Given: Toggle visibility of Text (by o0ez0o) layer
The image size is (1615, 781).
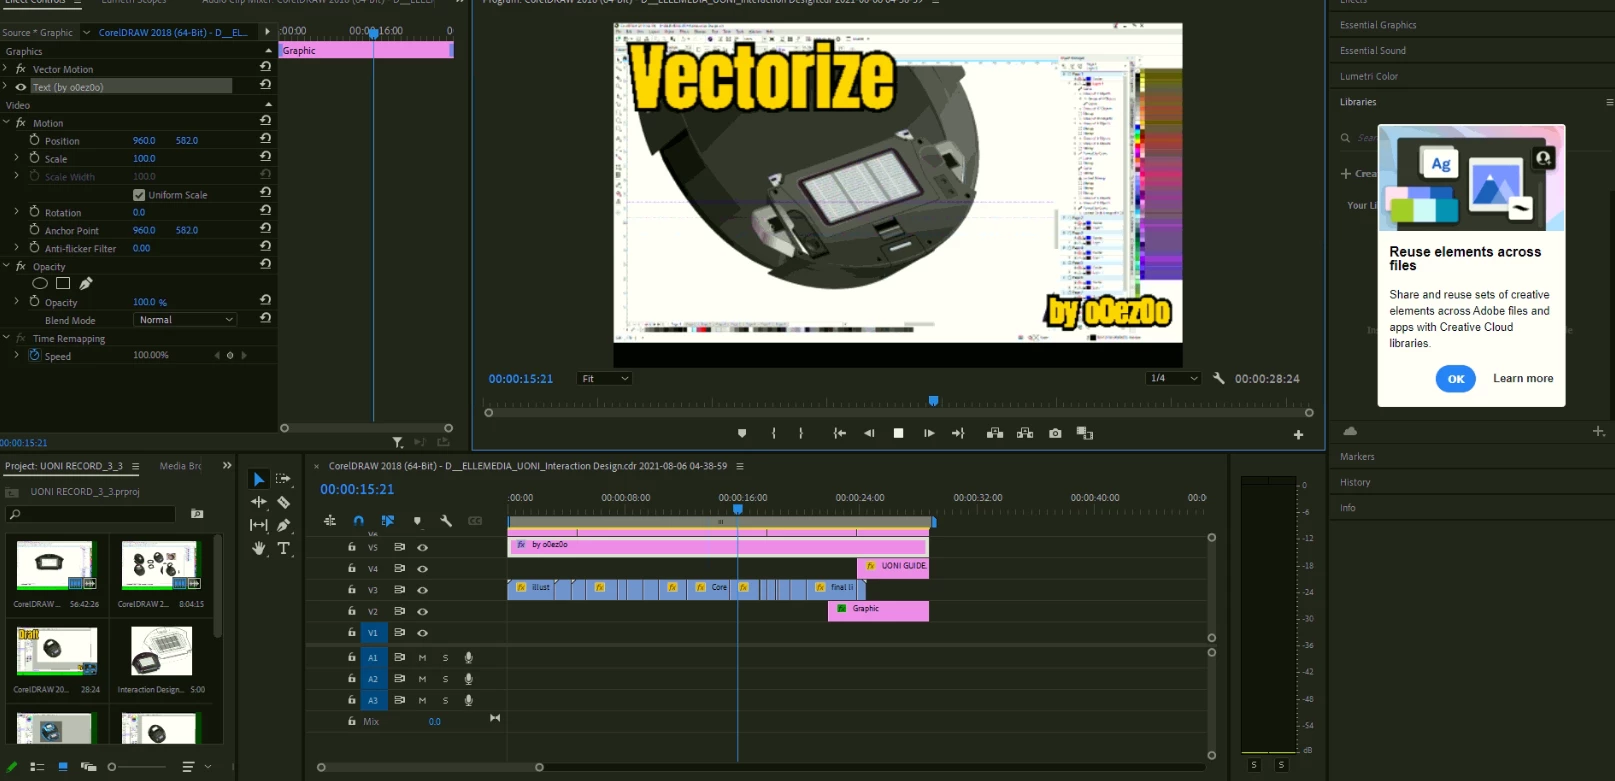Looking at the screenshot, I should tap(20, 87).
